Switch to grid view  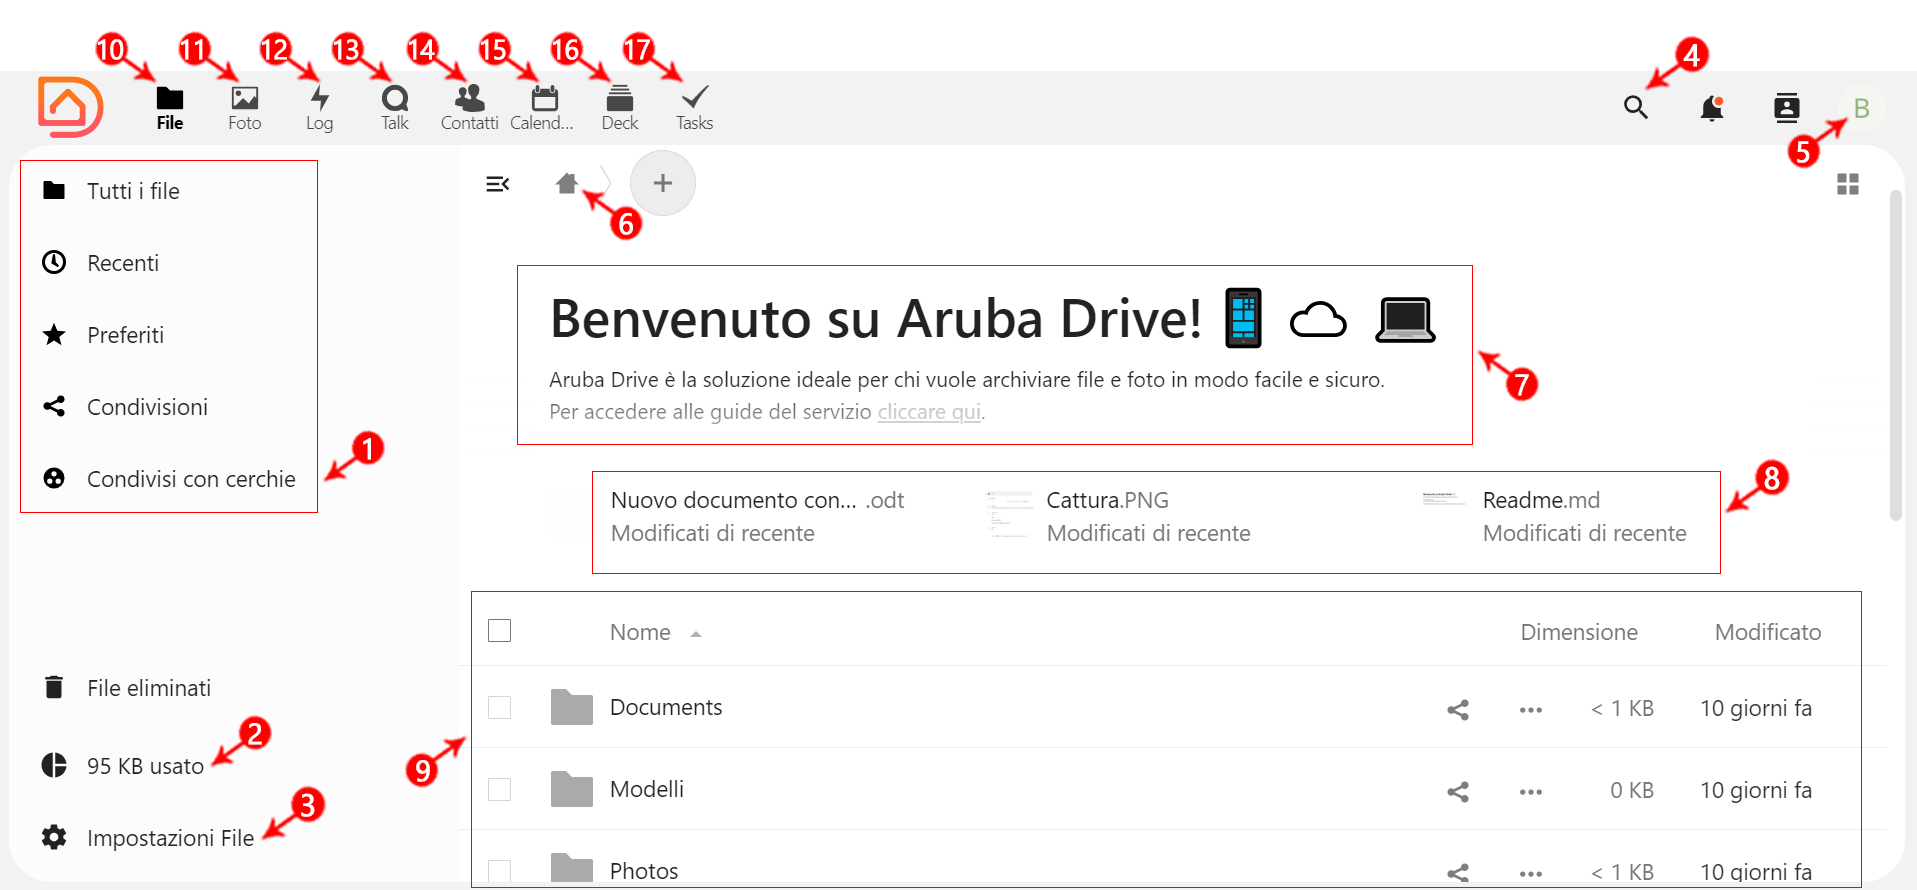pyautogui.click(x=1848, y=184)
